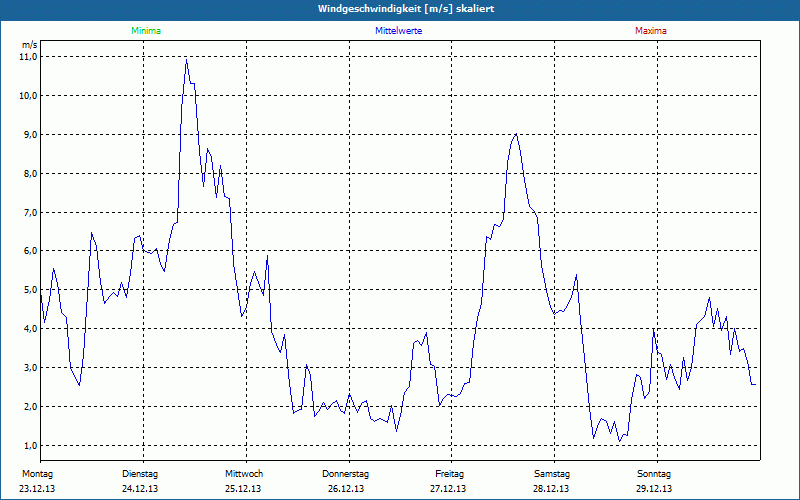Click the 24.12.13 date label
The width and height of the screenshot is (800, 500).
(140, 489)
